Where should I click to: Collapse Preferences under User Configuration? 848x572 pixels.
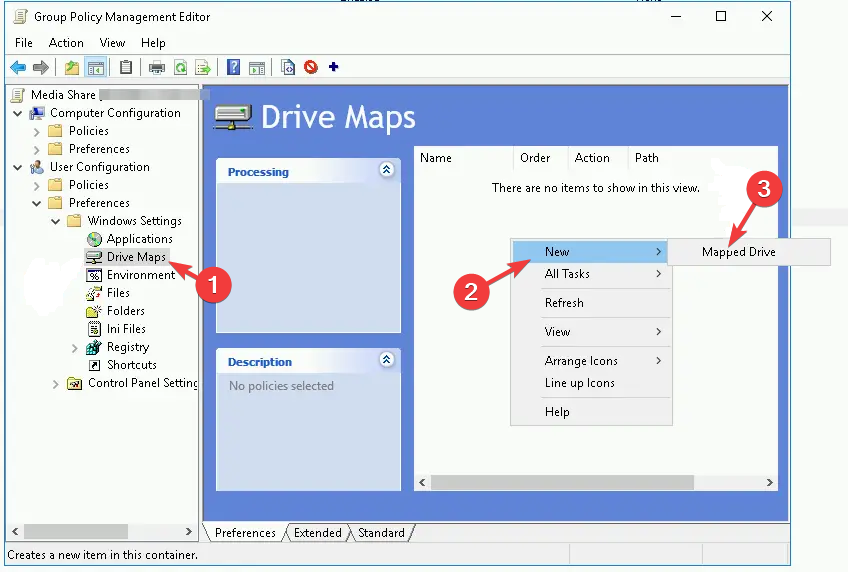37,203
